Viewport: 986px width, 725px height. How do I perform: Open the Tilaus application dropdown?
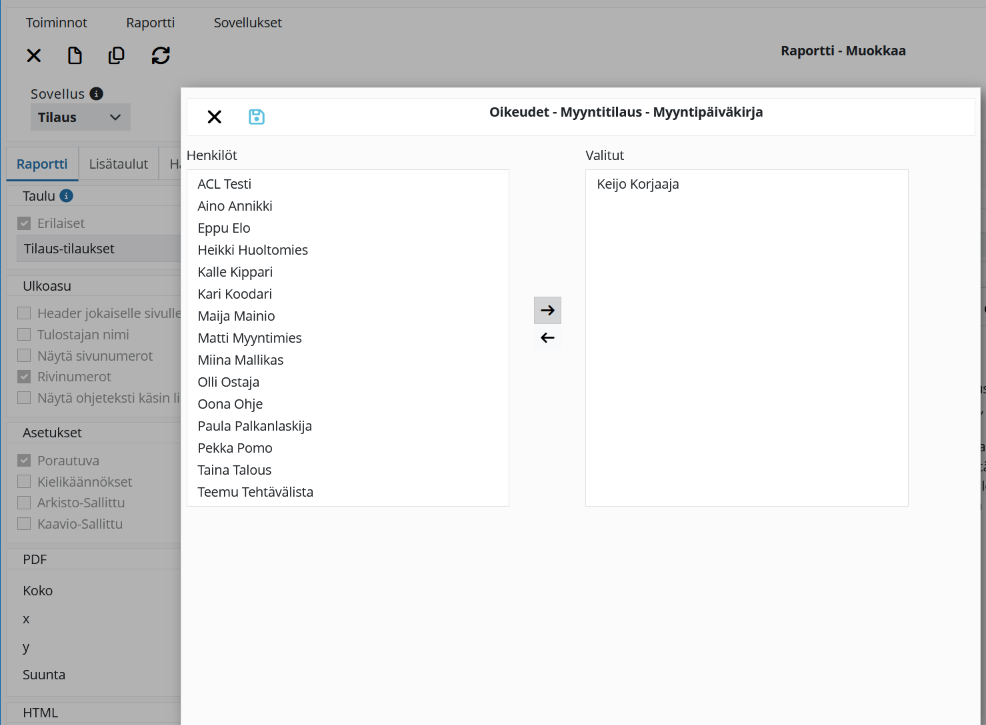(x=80, y=118)
